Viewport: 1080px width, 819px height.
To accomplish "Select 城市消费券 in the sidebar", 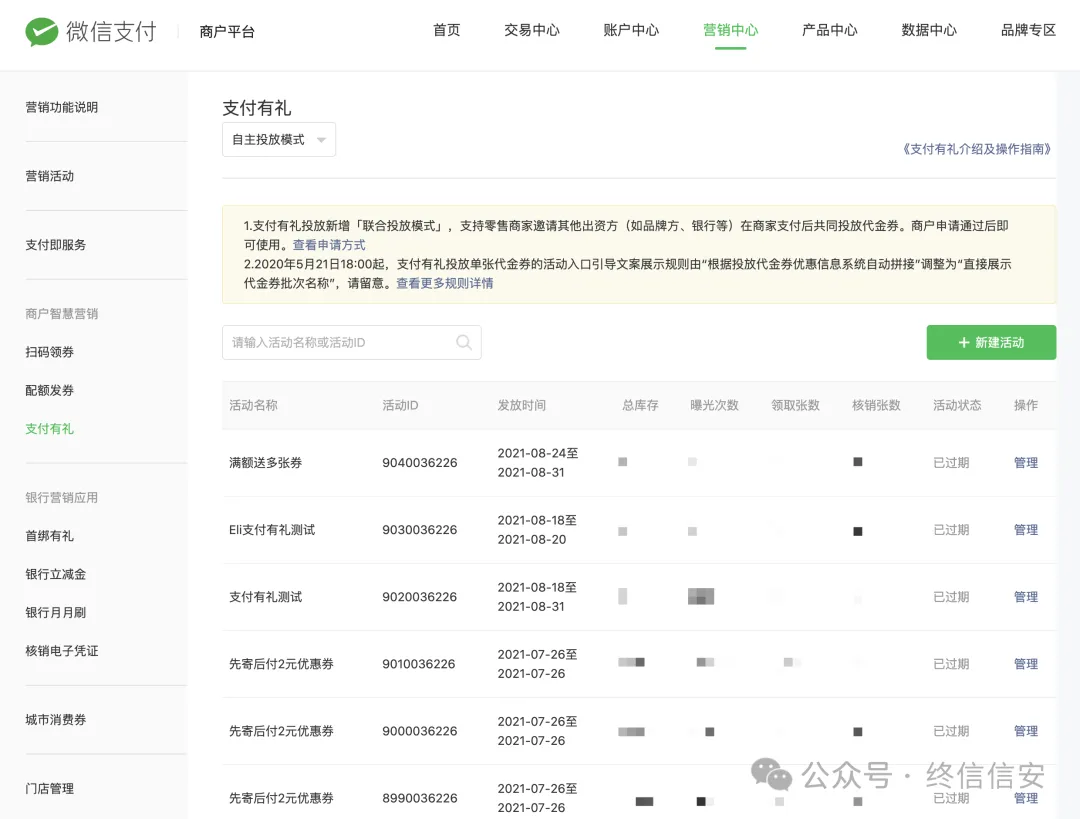I will pyautogui.click(x=56, y=719).
